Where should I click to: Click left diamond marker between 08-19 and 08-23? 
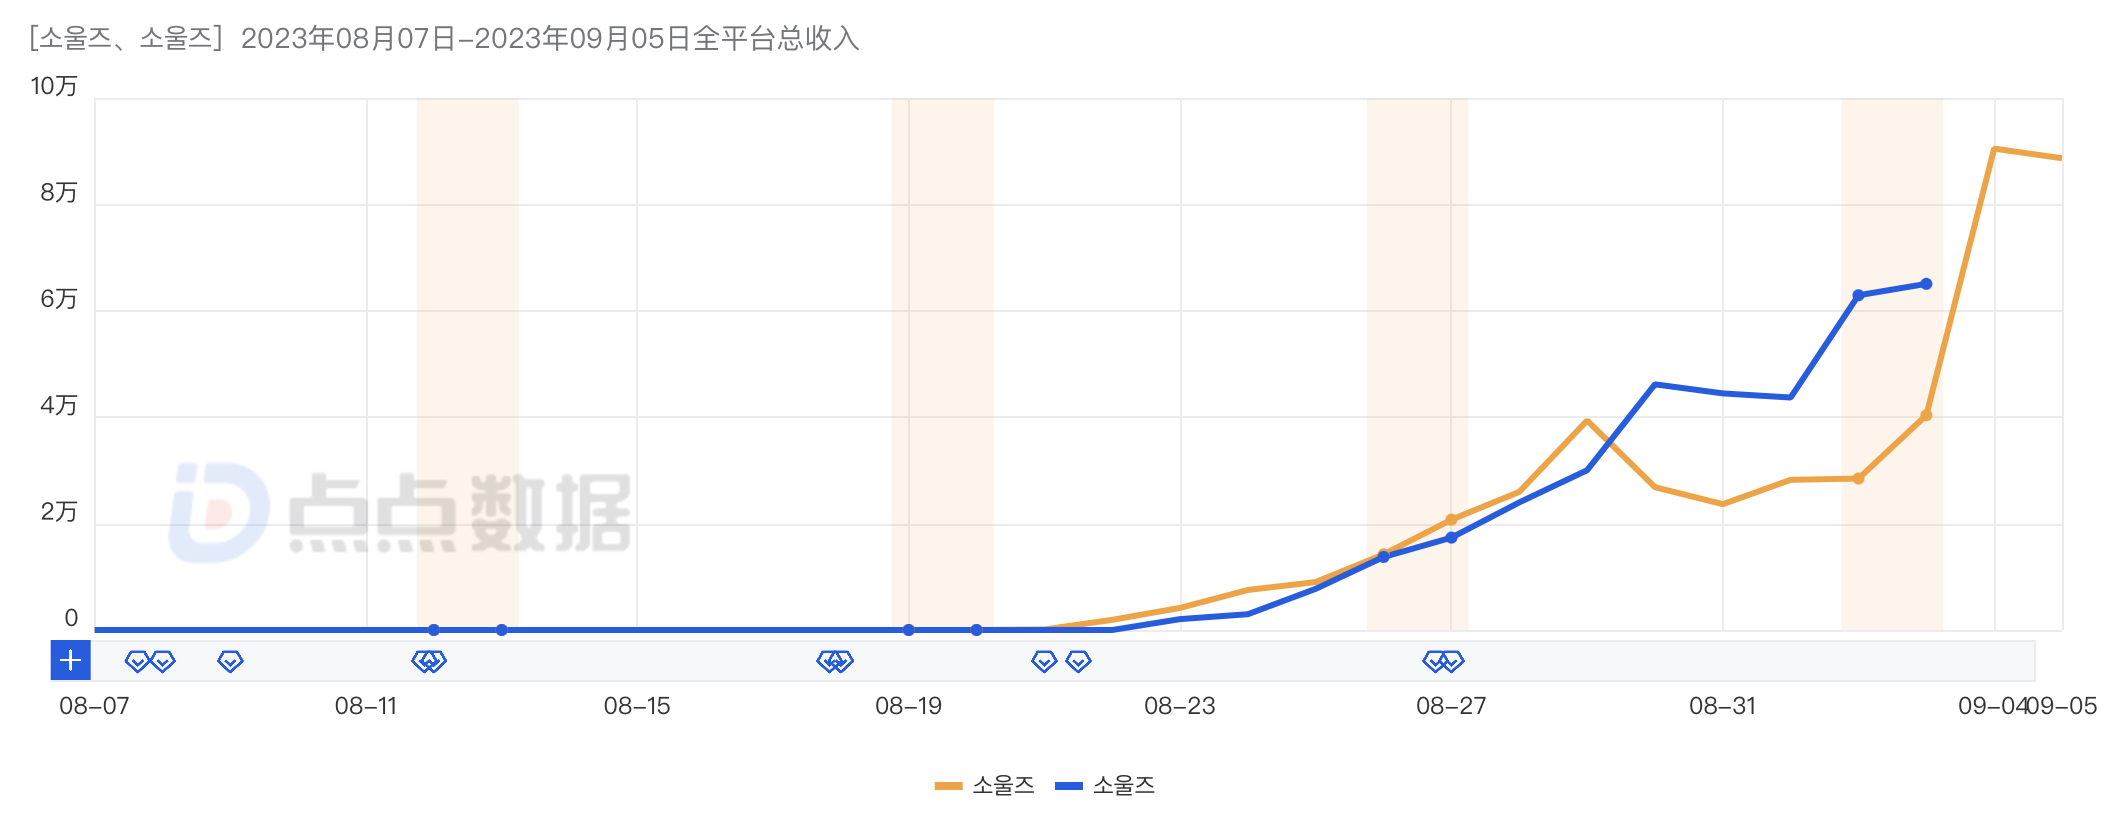point(1044,661)
